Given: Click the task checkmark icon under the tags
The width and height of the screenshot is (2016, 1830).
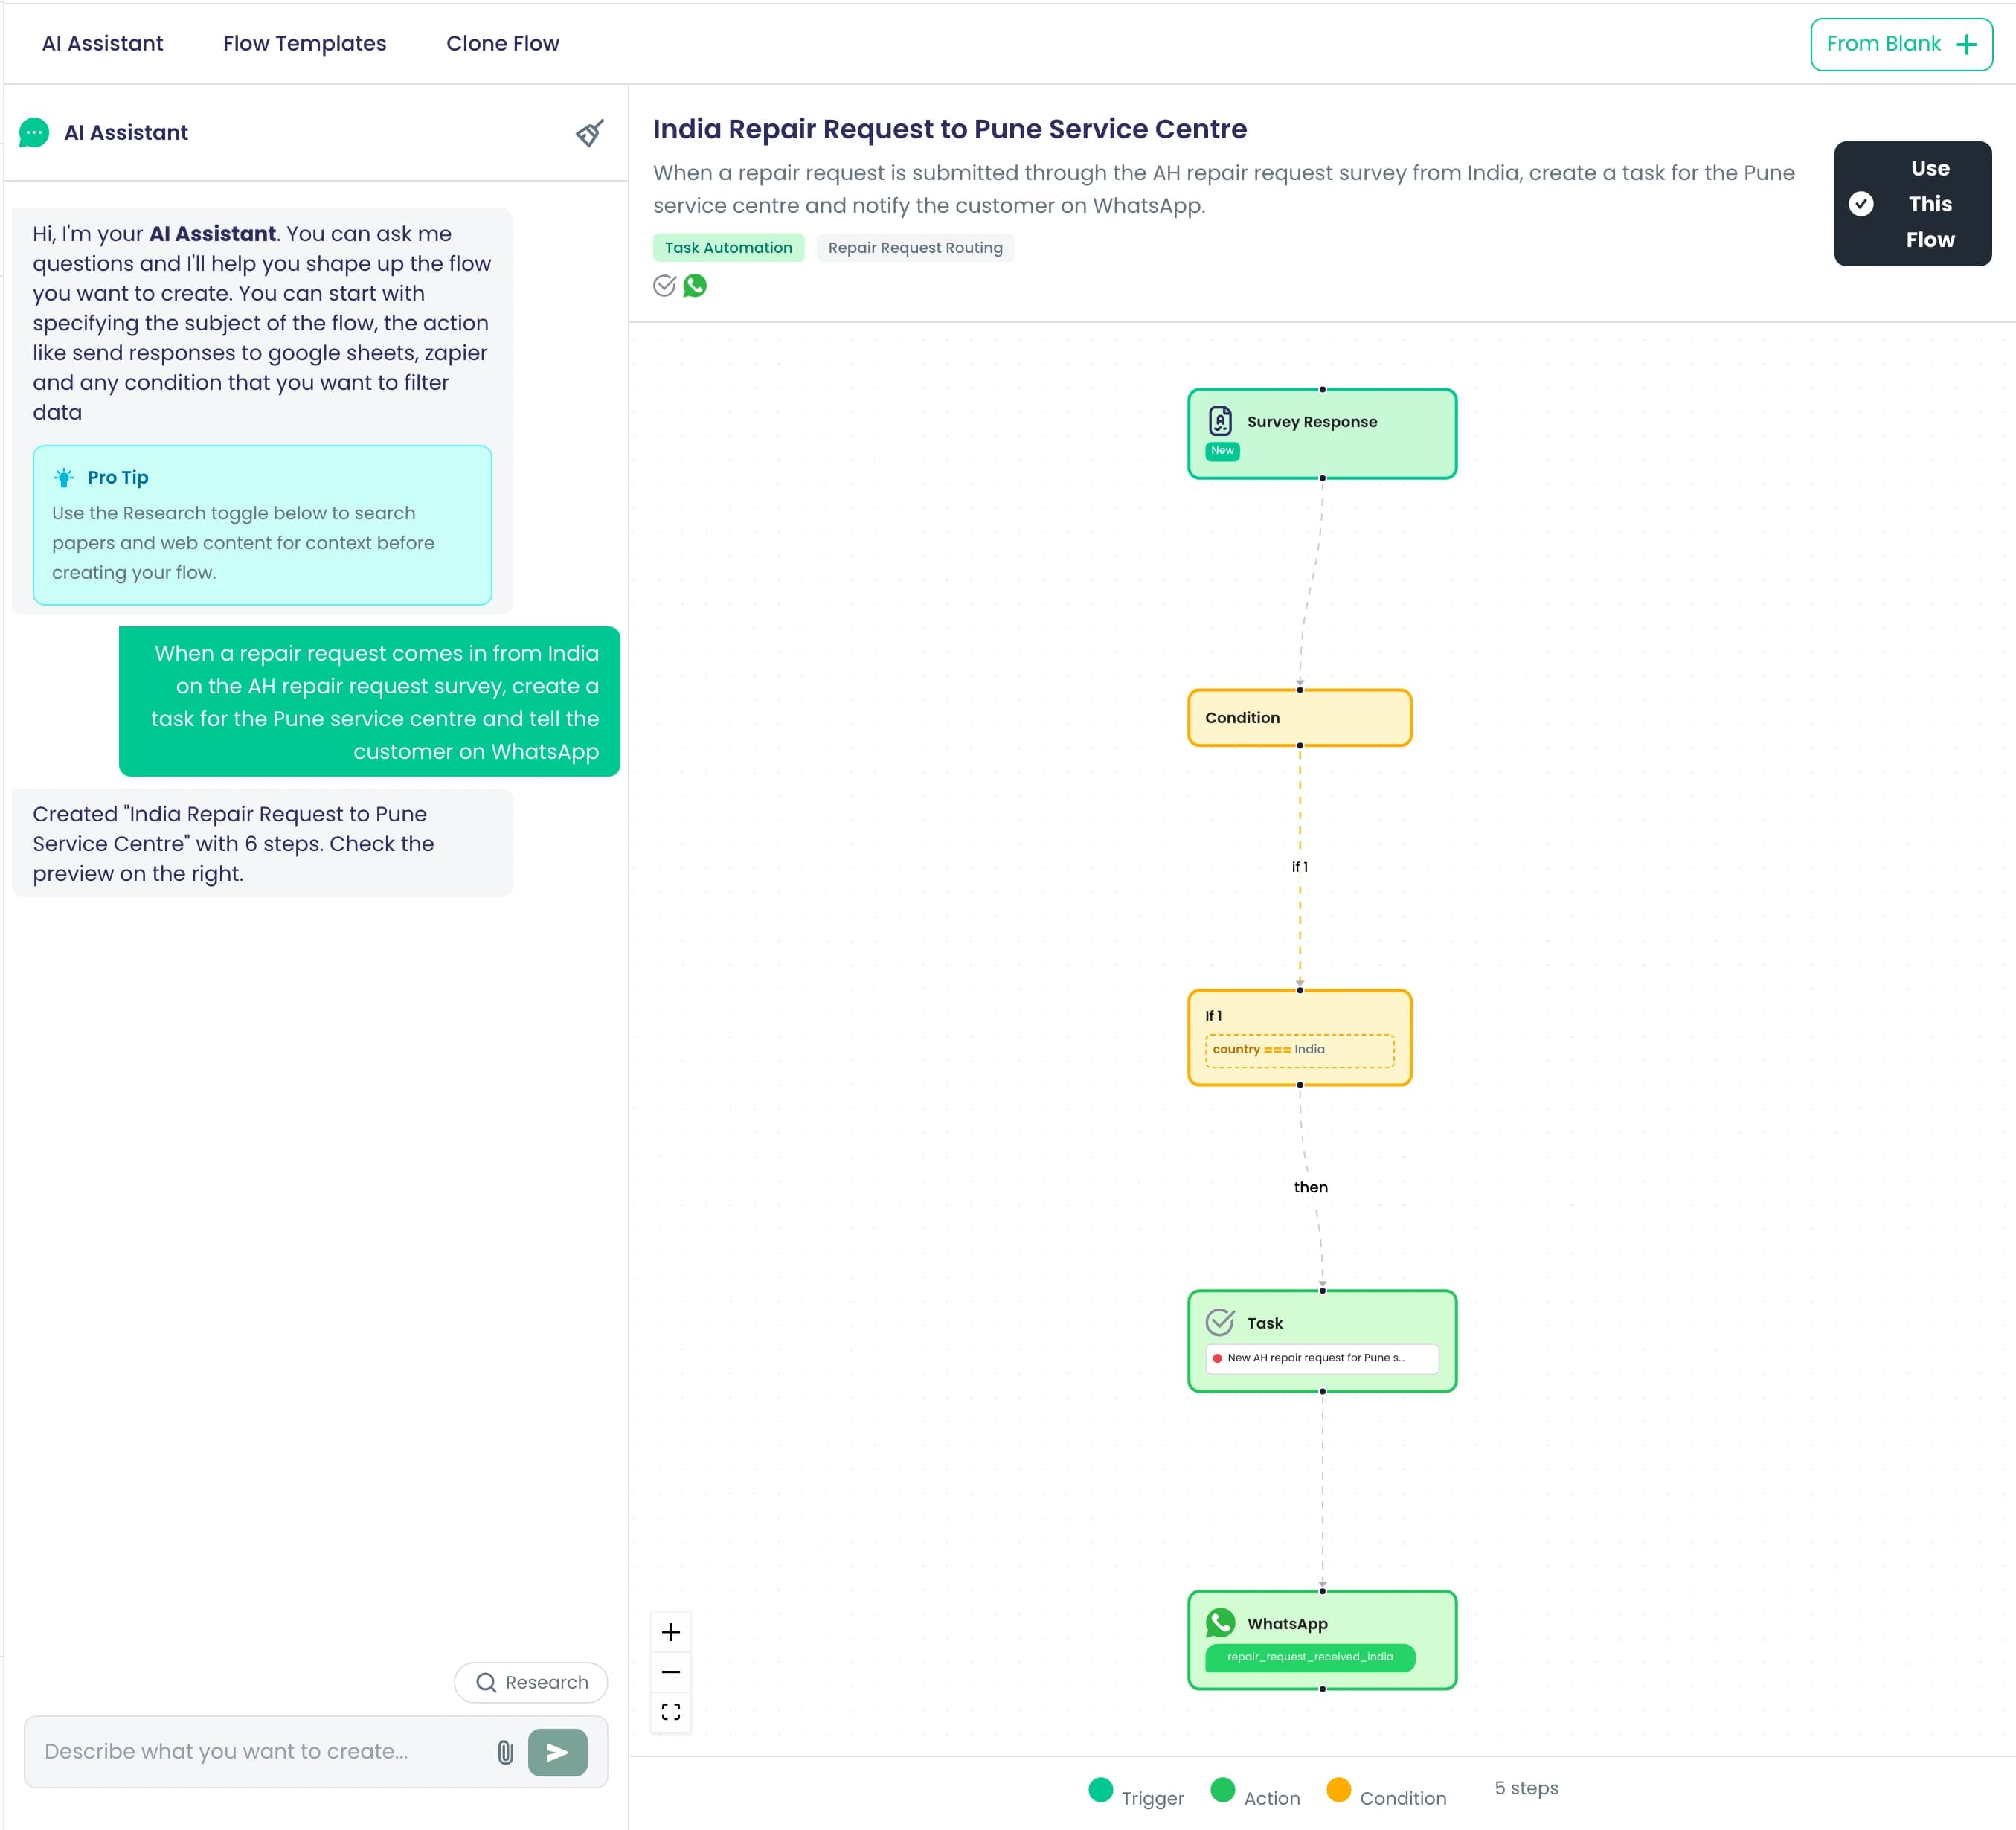Looking at the screenshot, I should coord(665,286).
